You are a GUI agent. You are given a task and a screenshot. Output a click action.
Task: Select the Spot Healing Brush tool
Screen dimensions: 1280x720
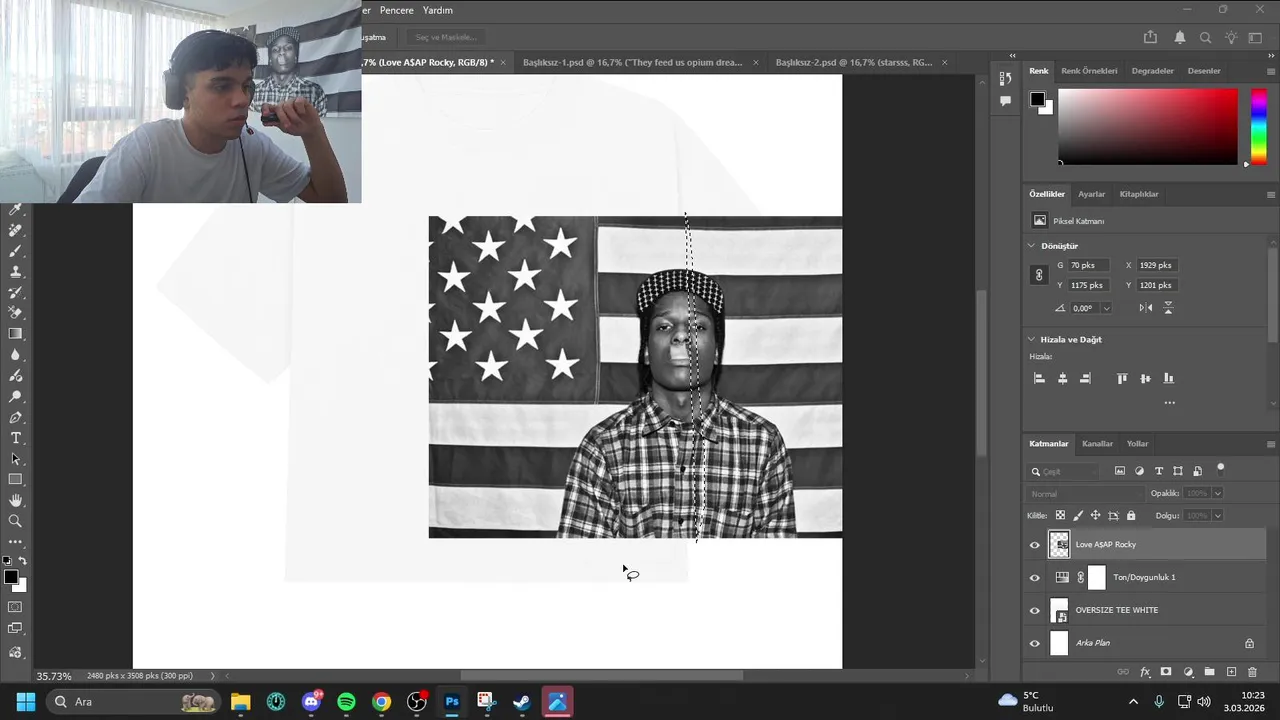(15, 230)
